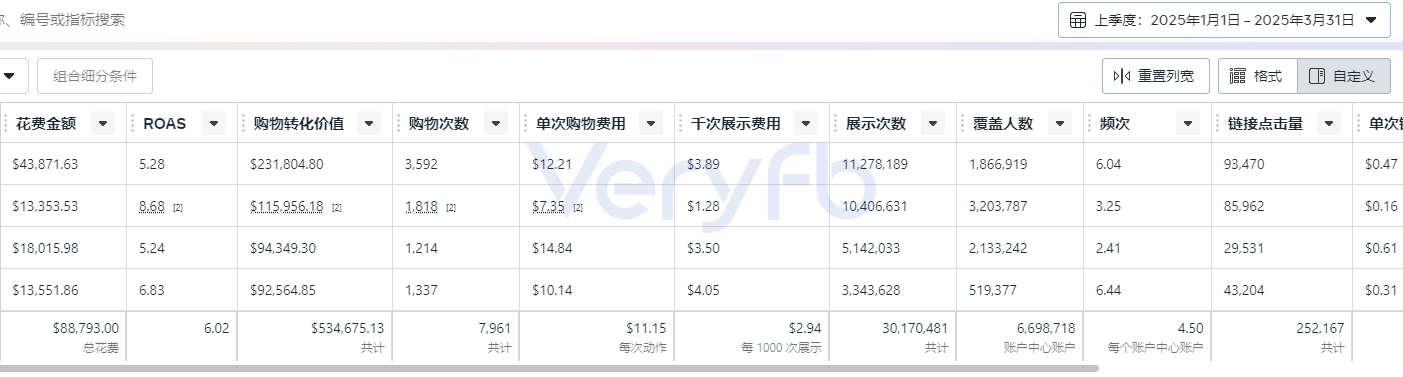Open the 链接点击量 column arrow
Viewport: 1403px width, 377px height.
1329,123
